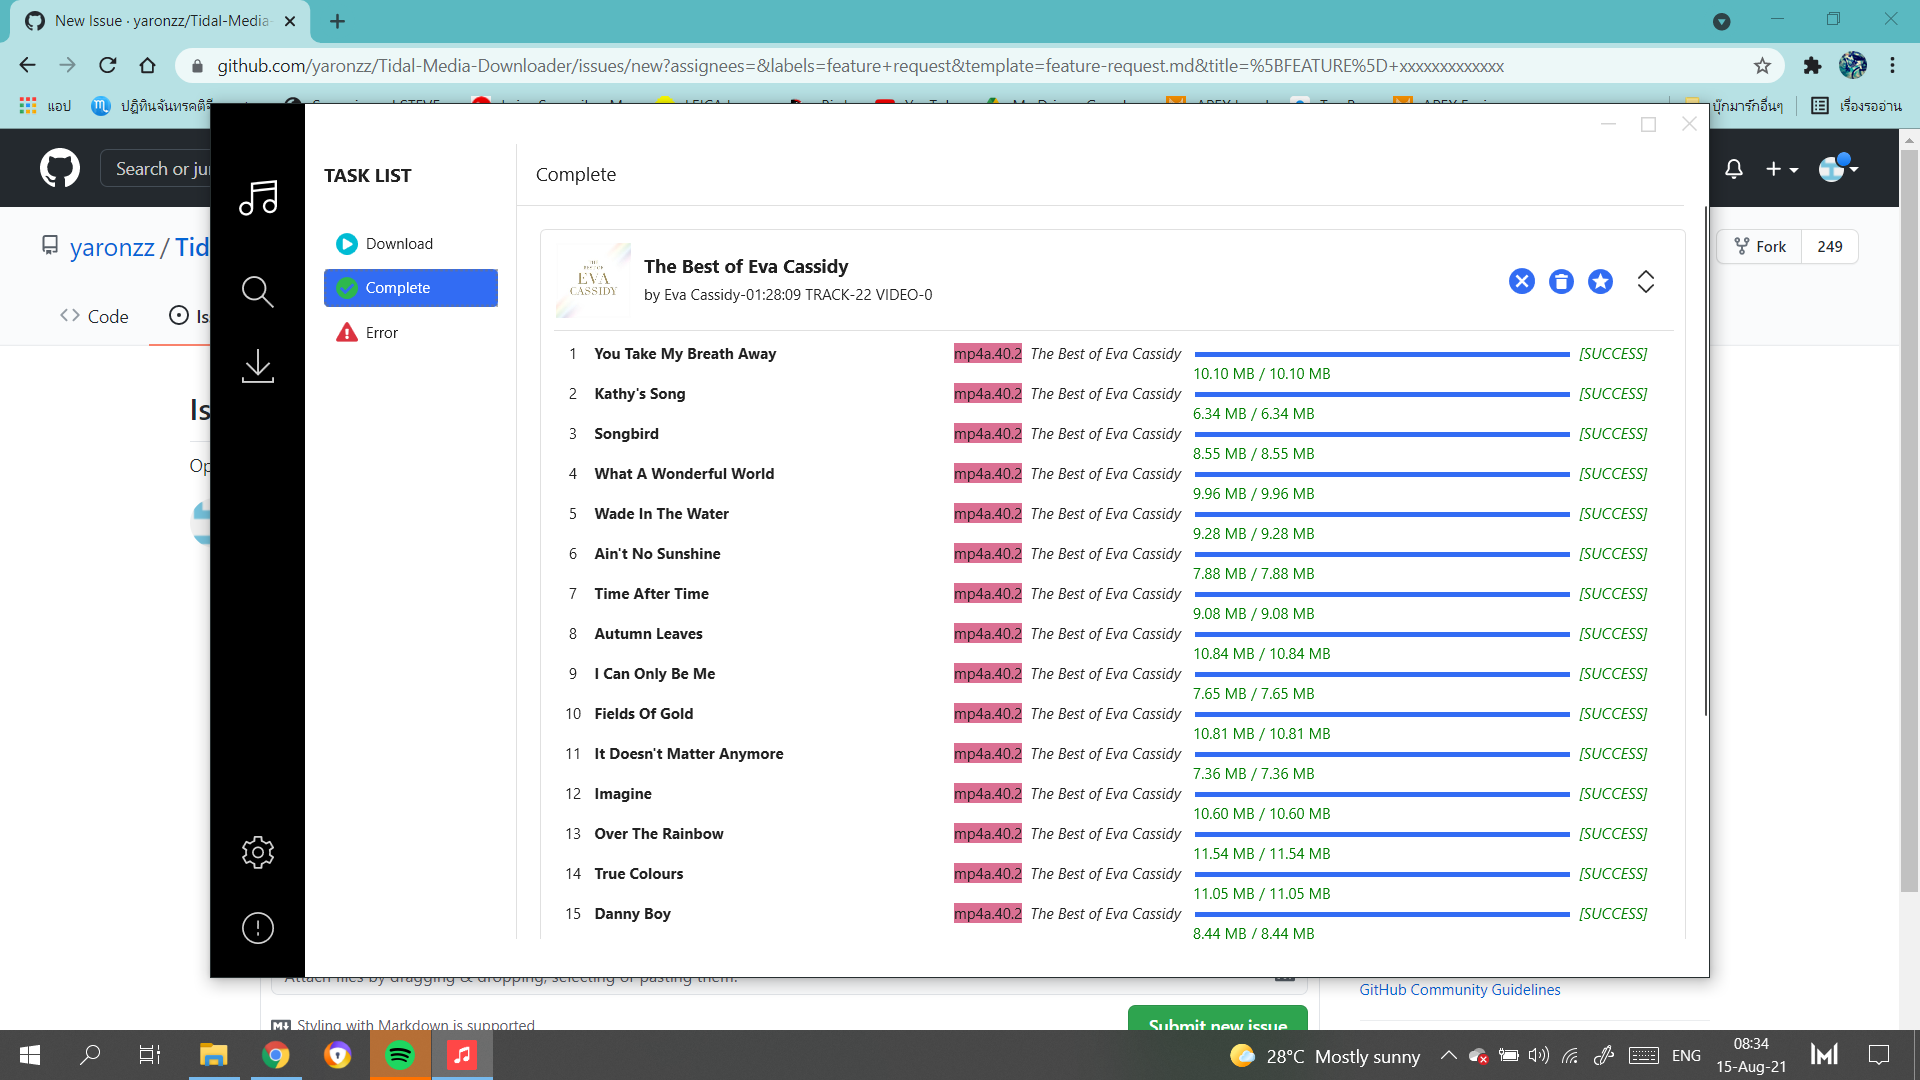This screenshot has width=1920, height=1080.
Task: Open the downloader settings gear
Action: (257, 852)
